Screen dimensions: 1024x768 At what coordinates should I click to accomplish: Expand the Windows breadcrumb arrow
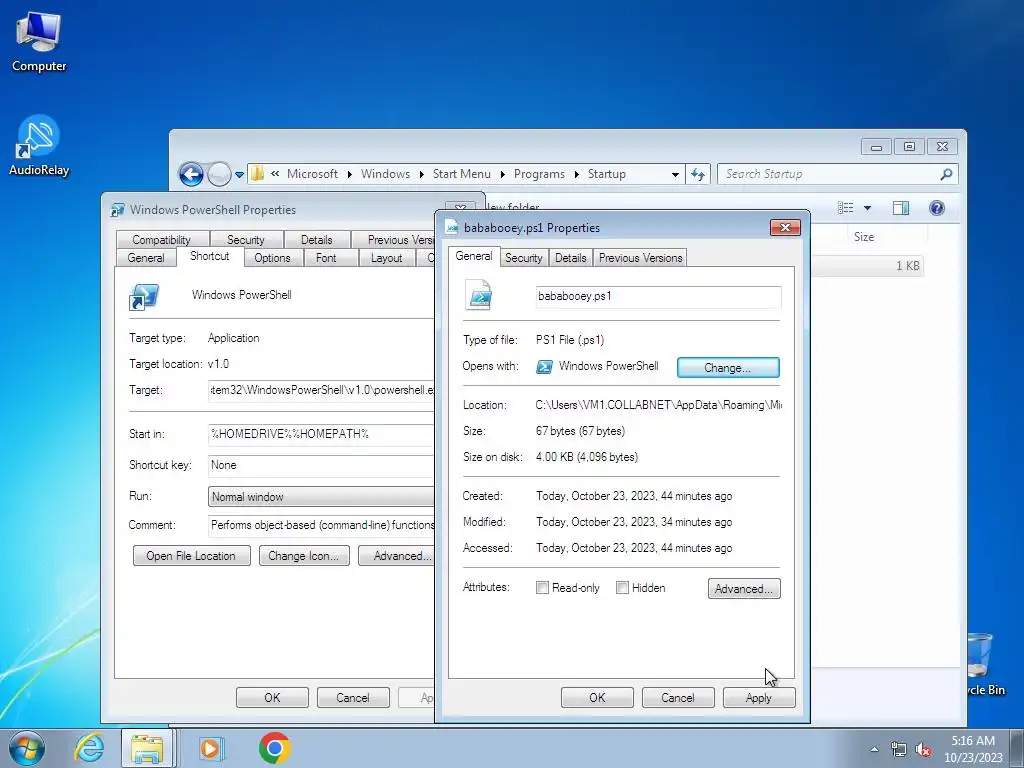click(422, 174)
